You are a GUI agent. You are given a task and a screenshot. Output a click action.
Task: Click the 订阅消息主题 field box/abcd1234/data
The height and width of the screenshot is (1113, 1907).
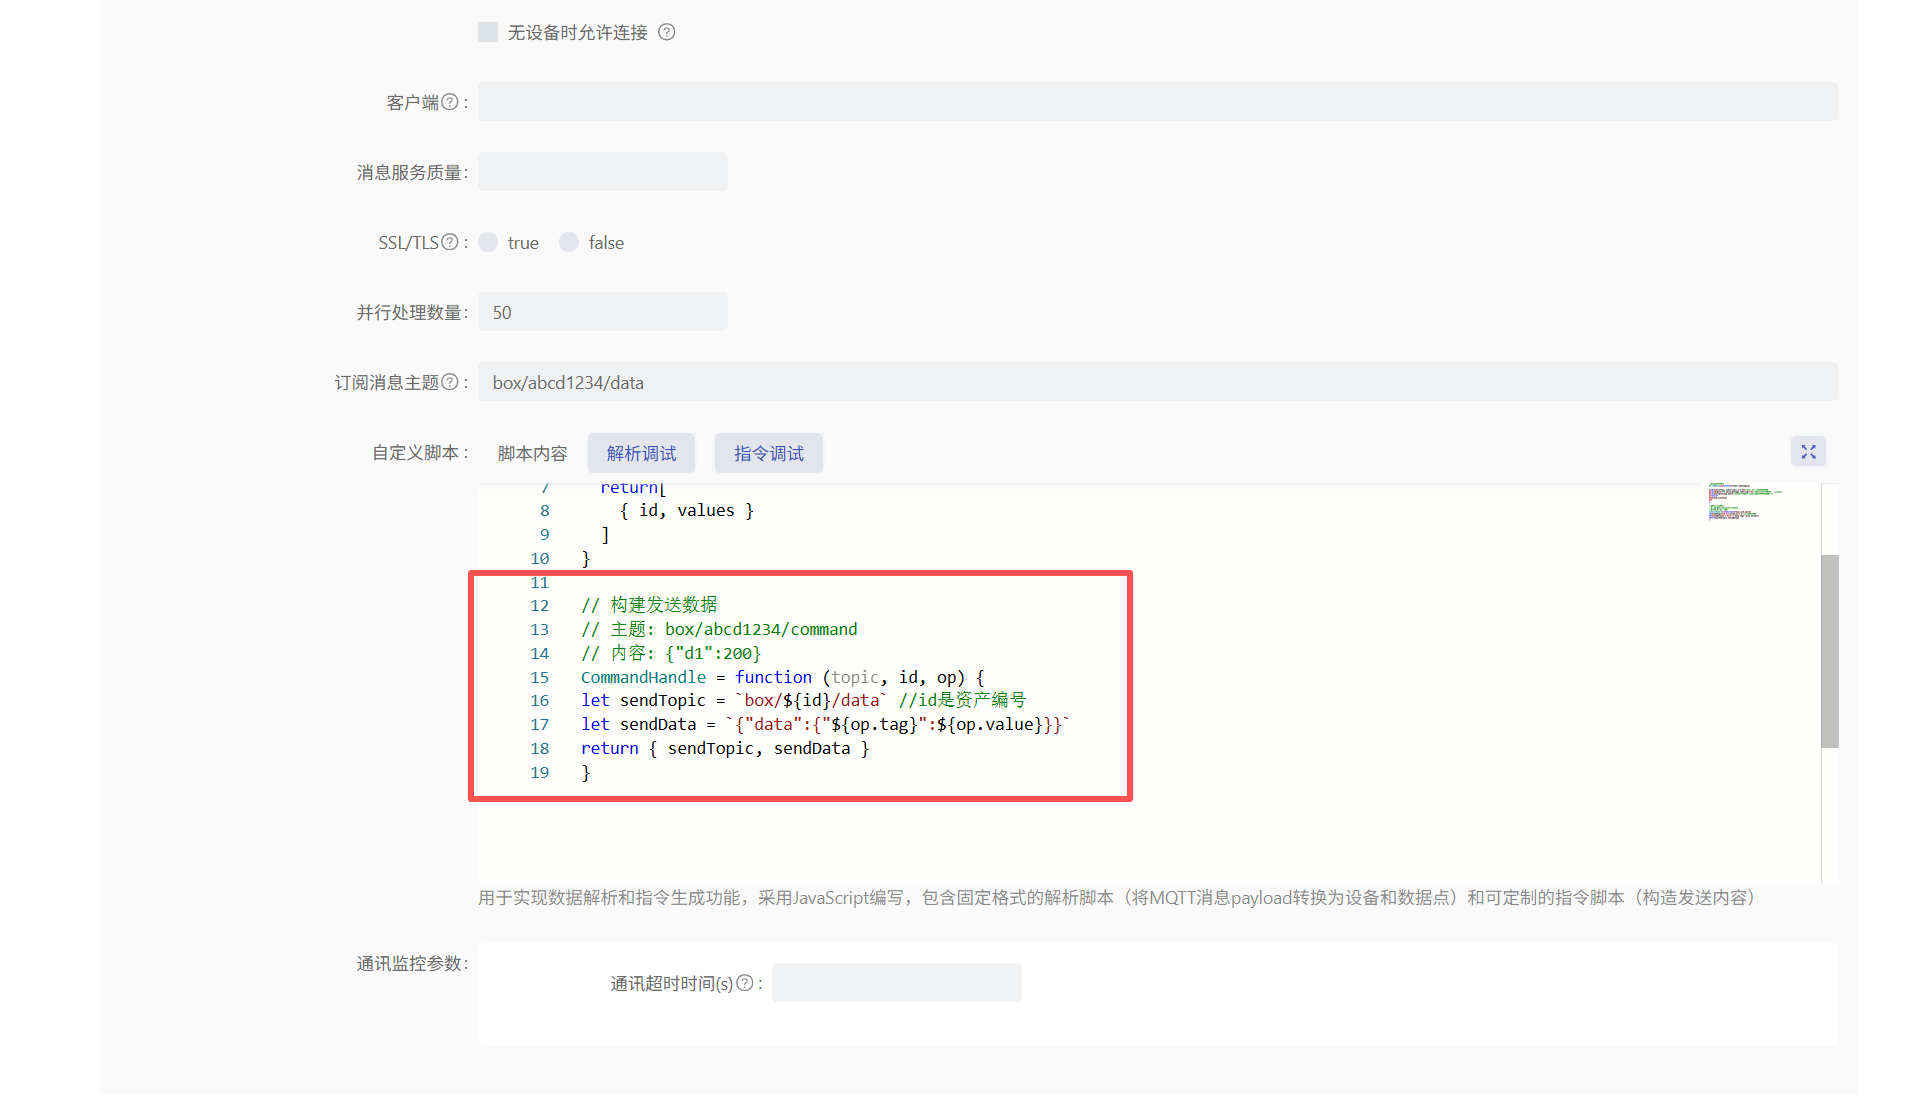1157,382
